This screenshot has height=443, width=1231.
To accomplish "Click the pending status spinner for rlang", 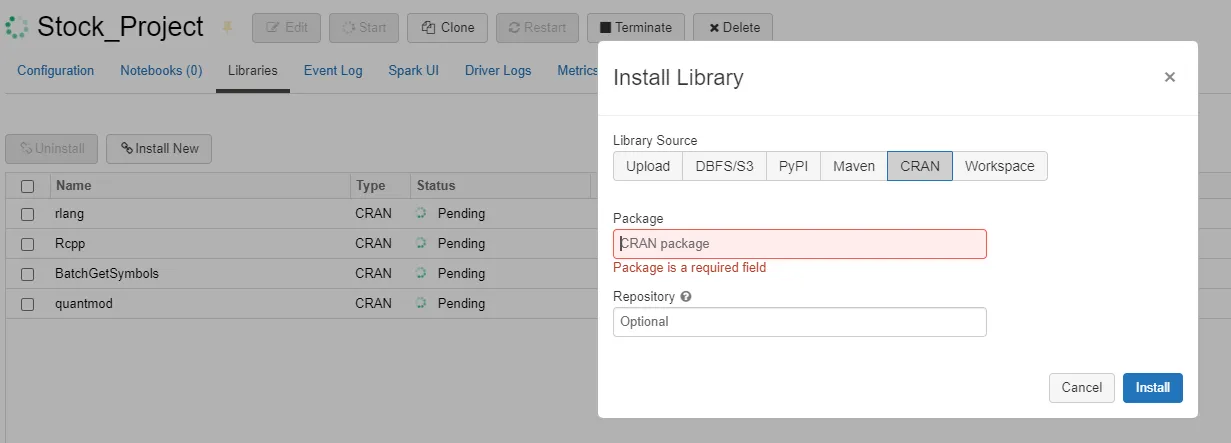I will click(421, 213).
